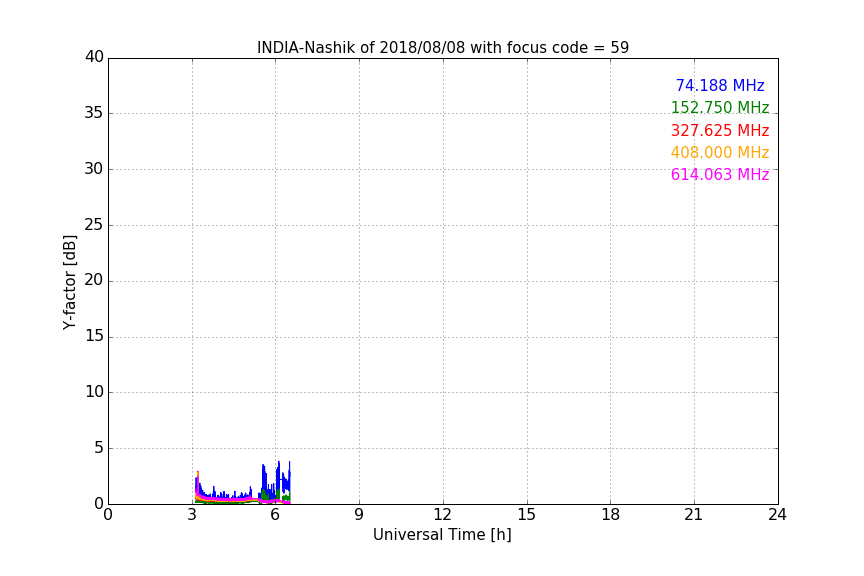Click y-axis tick label 40
Viewport: 864px width, 576px height.
point(94,57)
